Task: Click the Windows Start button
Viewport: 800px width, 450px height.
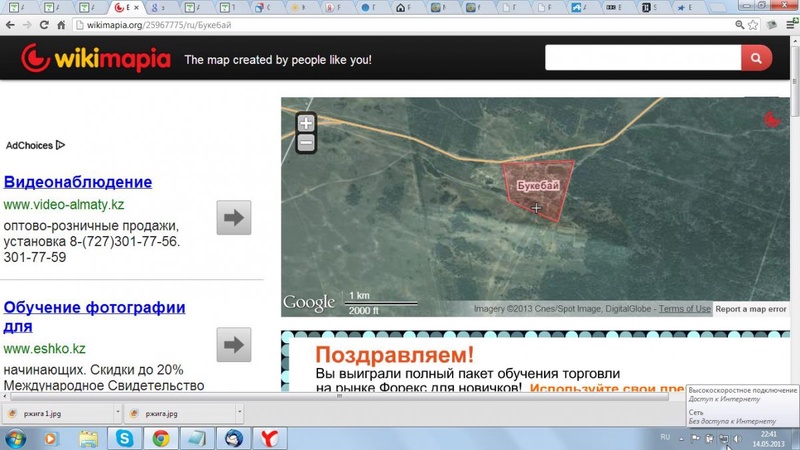Action: [x=16, y=438]
